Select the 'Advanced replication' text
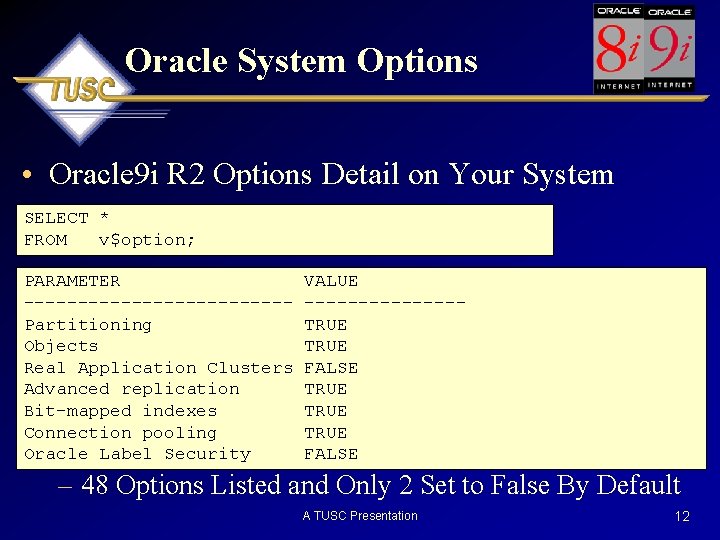This screenshot has width=720, height=540. [132, 389]
